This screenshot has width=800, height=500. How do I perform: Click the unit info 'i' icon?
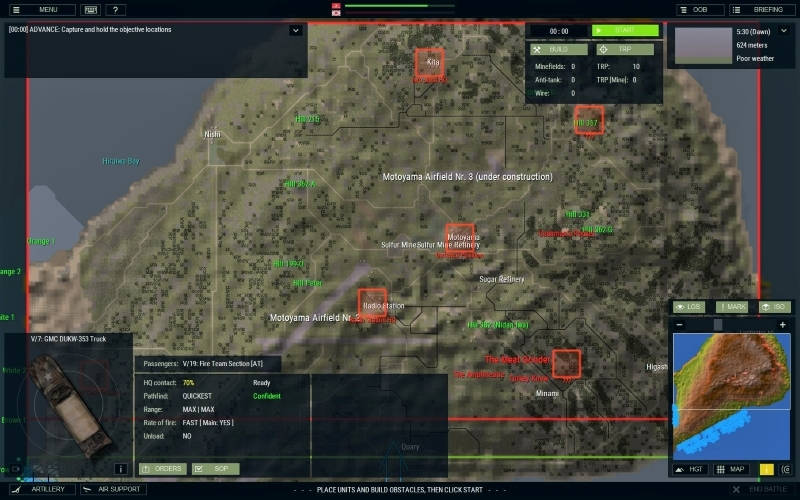pos(120,469)
